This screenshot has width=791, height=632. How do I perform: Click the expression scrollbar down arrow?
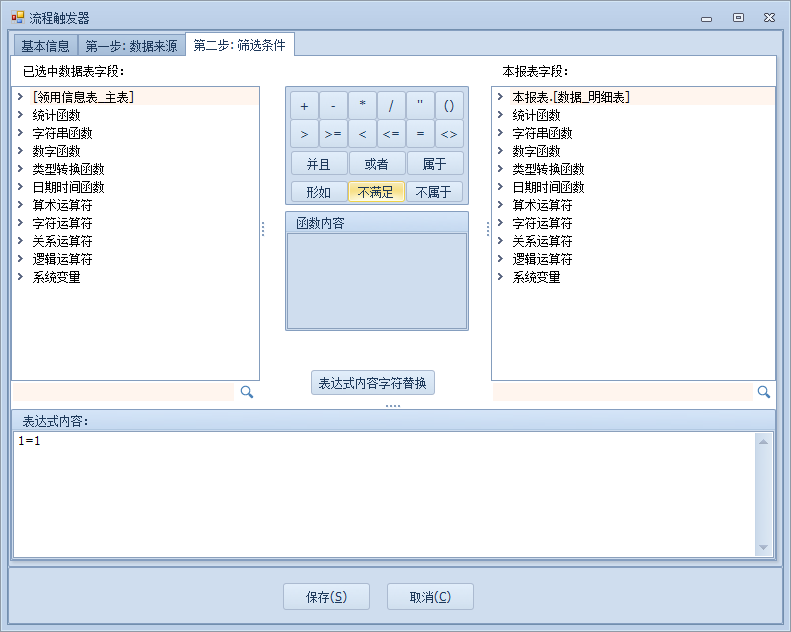coord(764,547)
